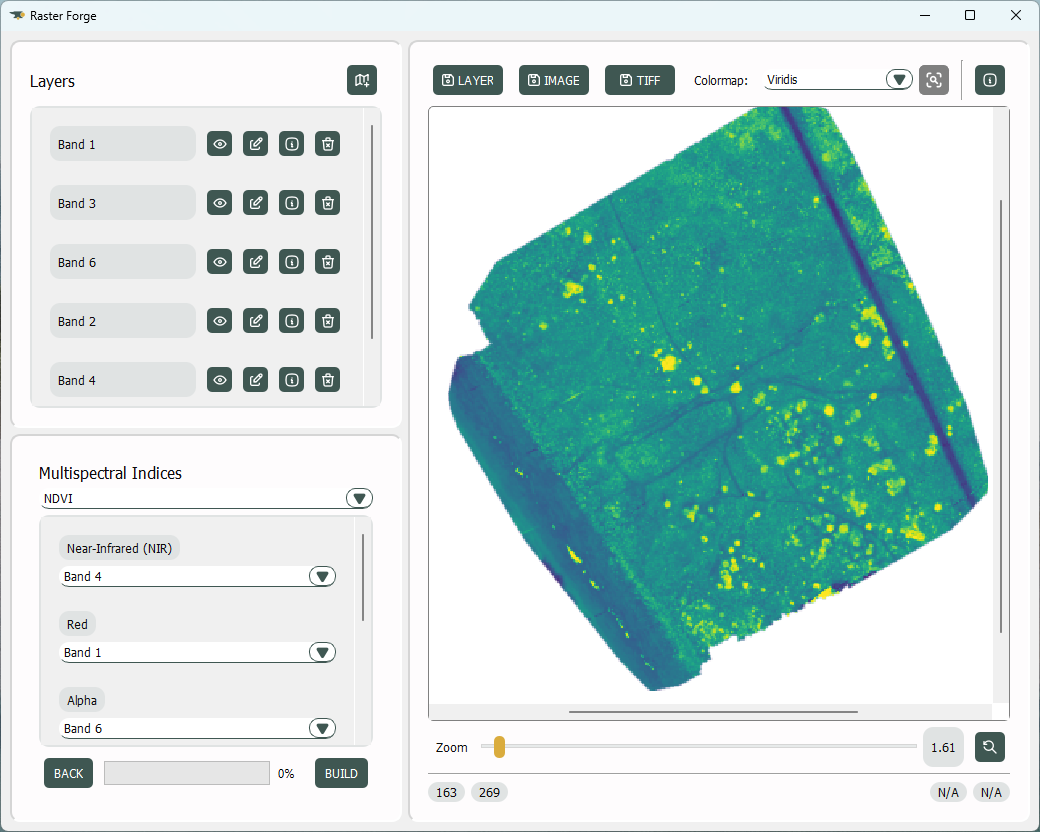Image resolution: width=1040 pixels, height=832 pixels.
Task: Maximize the Raster Forge window
Action: [x=970, y=15]
